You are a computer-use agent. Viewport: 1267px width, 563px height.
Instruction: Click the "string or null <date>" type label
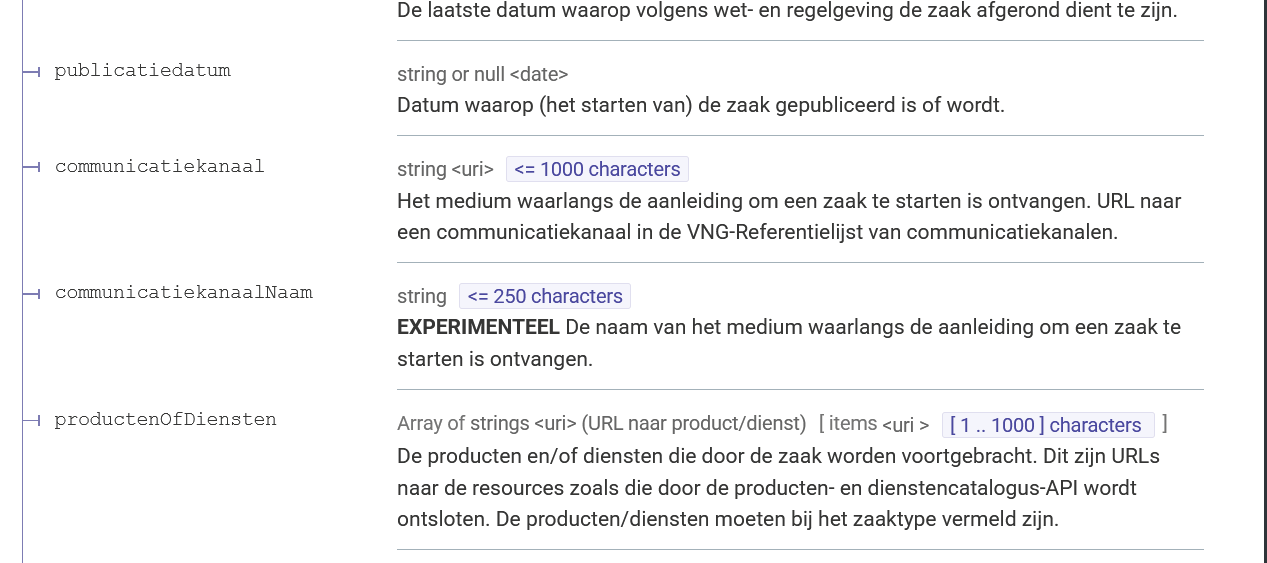click(x=482, y=74)
